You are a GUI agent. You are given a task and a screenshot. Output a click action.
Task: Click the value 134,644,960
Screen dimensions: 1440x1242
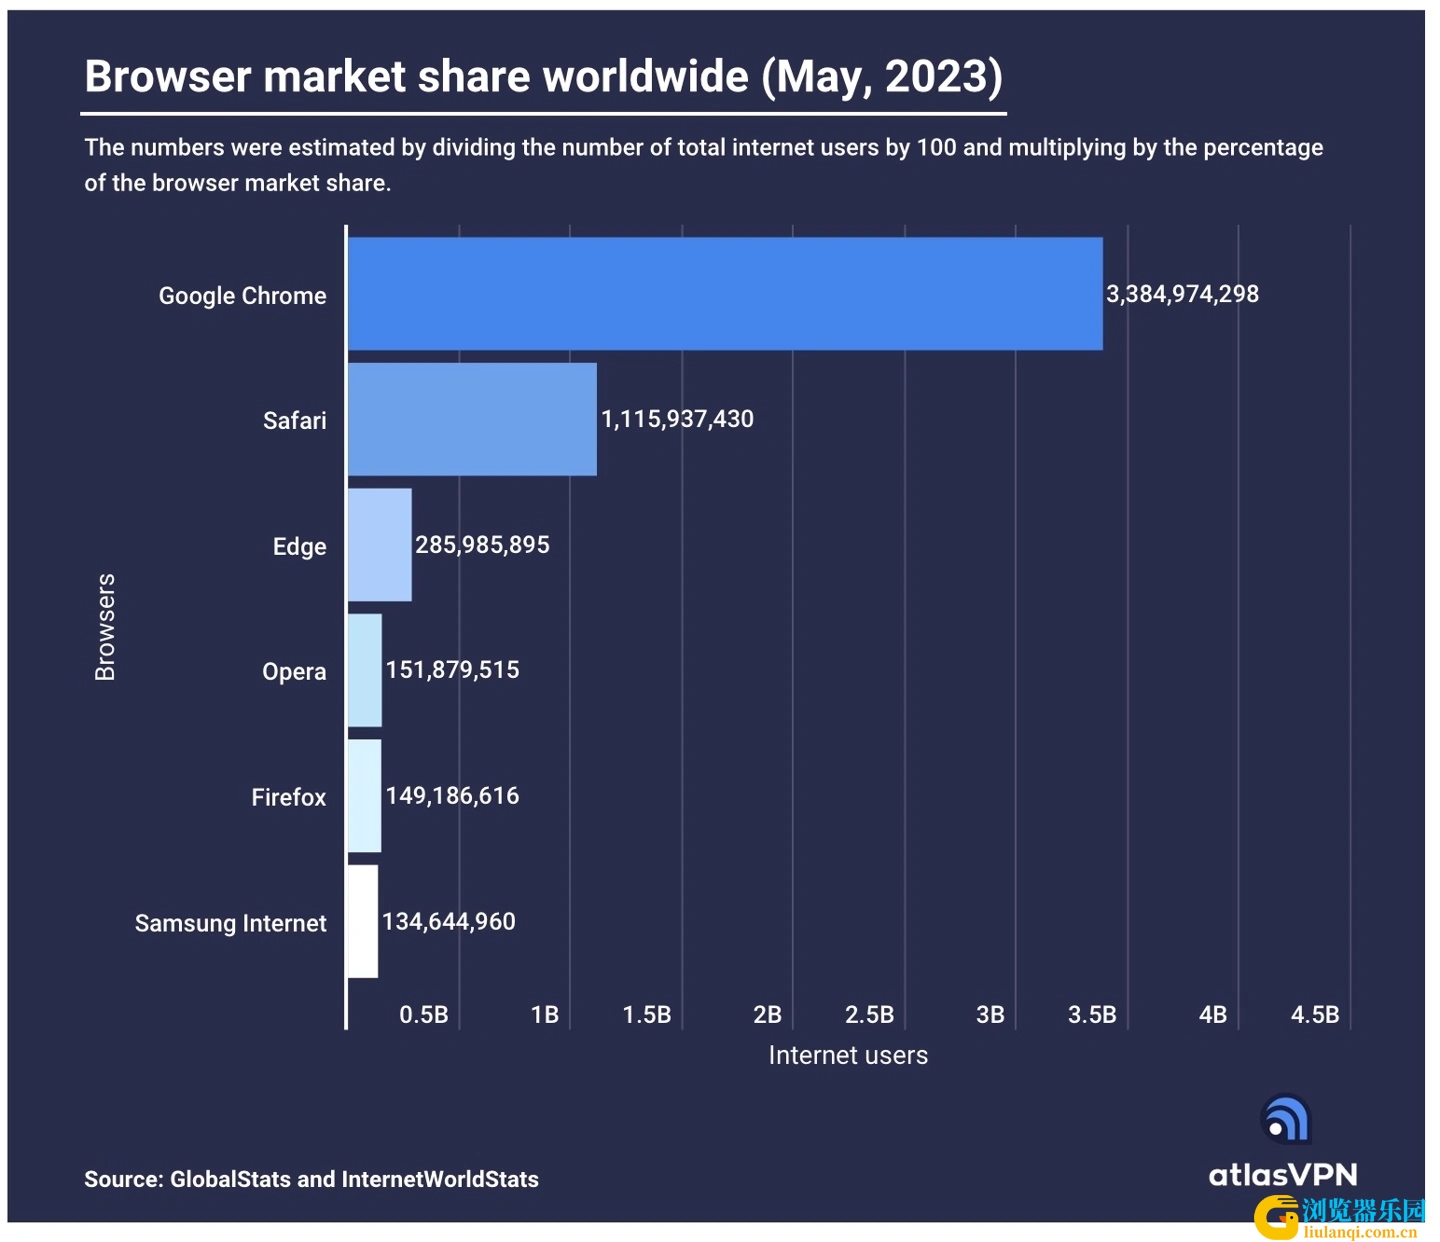[449, 921]
